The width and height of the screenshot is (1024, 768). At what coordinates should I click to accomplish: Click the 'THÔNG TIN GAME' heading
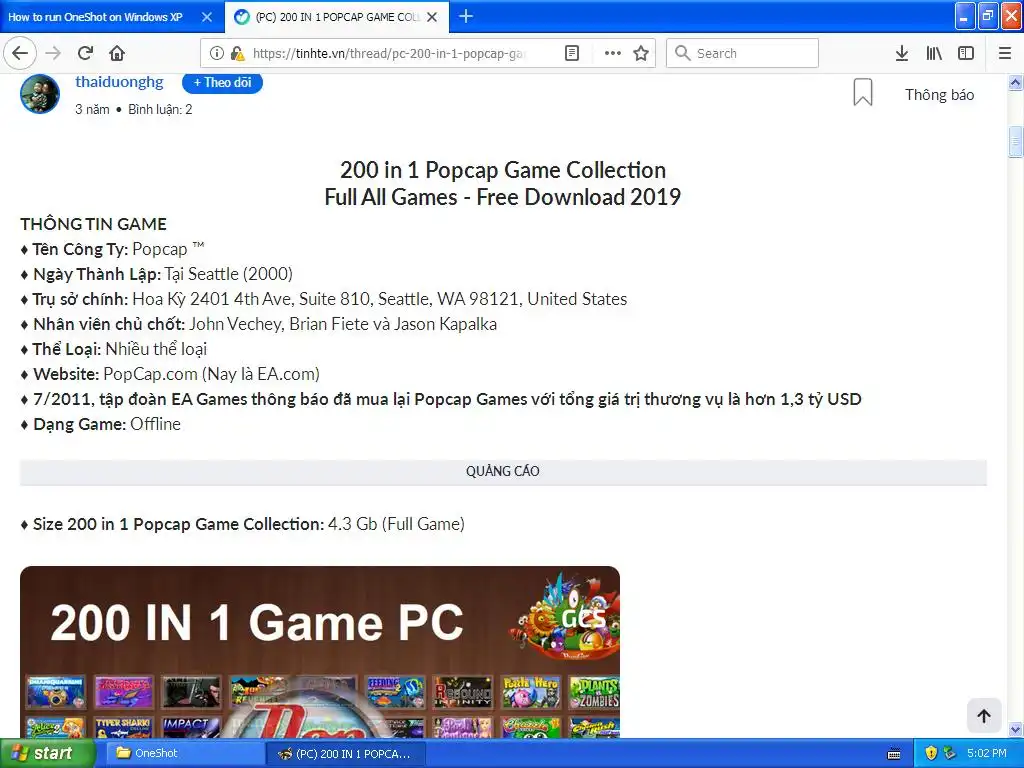(93, 224)
